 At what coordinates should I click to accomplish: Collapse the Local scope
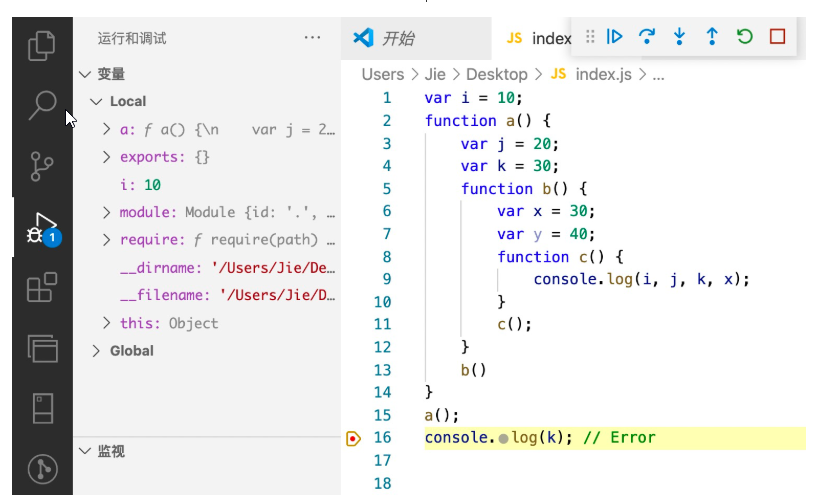tap(96, 101)
